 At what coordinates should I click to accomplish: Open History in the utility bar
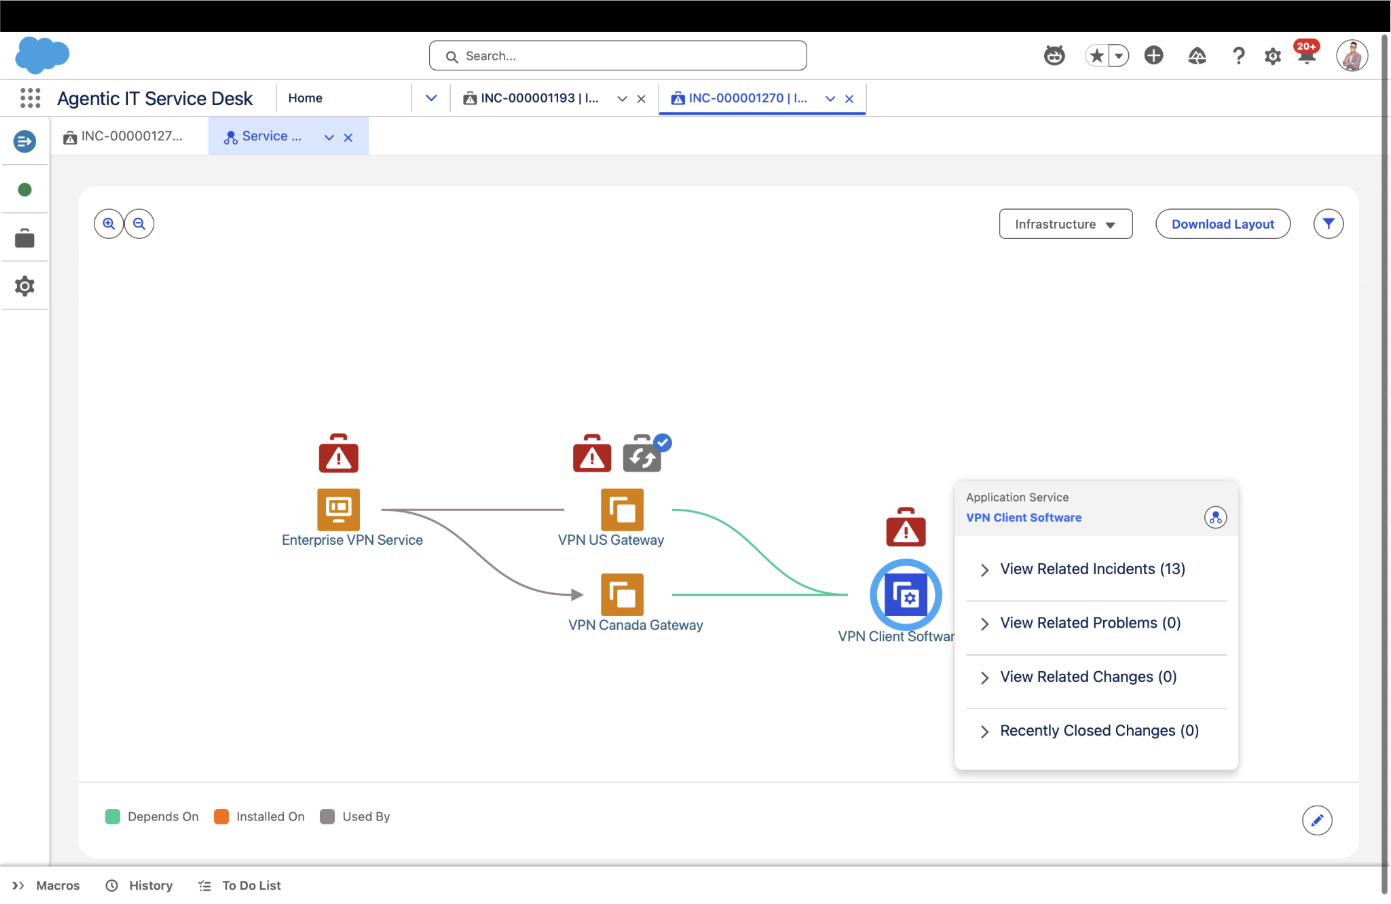click(x=139, y=886)
